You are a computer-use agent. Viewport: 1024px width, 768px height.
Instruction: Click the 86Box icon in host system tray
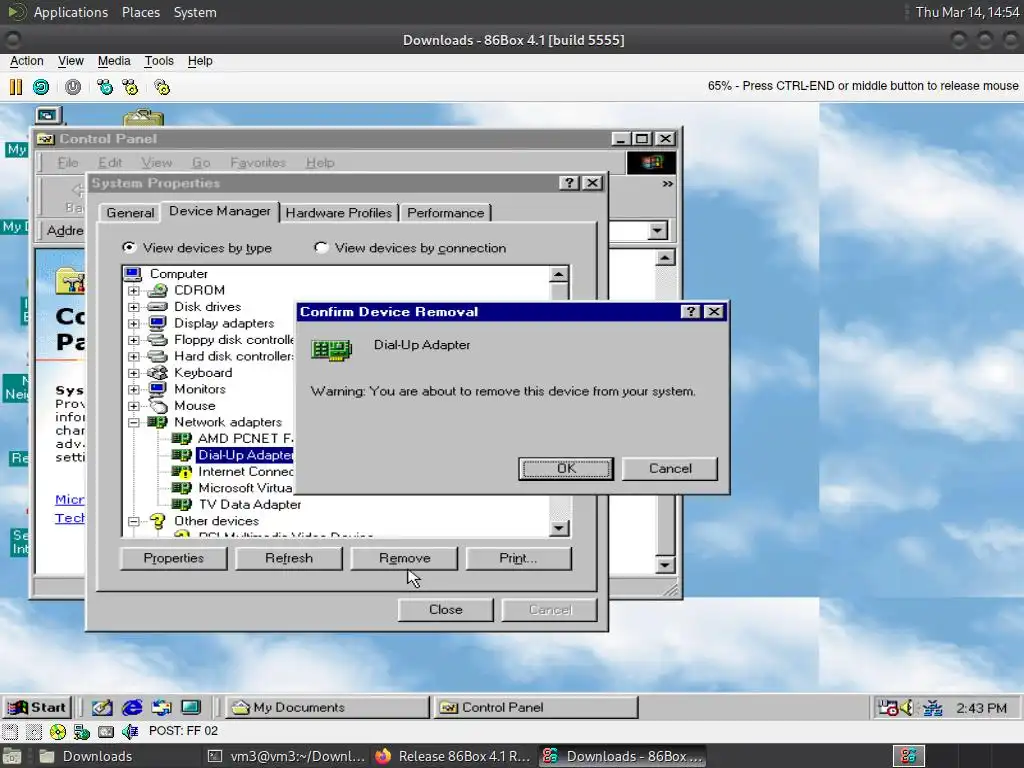pyautogui.click(x=908, y=756)
